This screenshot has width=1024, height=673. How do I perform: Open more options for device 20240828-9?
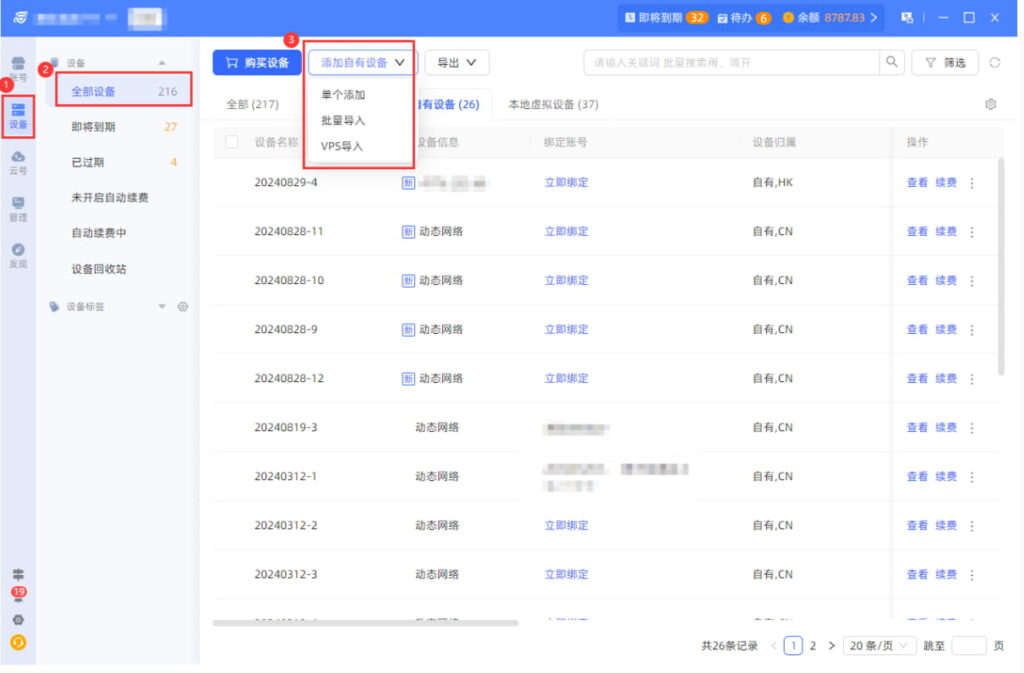pyautogui.click(x=972, y=330)
